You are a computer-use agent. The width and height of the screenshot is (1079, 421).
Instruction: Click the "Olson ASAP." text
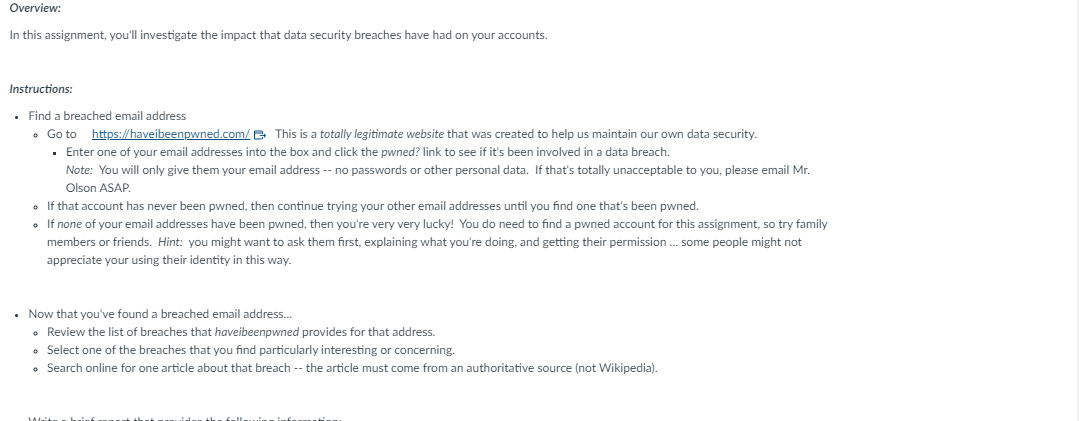(x=98, y=188)
